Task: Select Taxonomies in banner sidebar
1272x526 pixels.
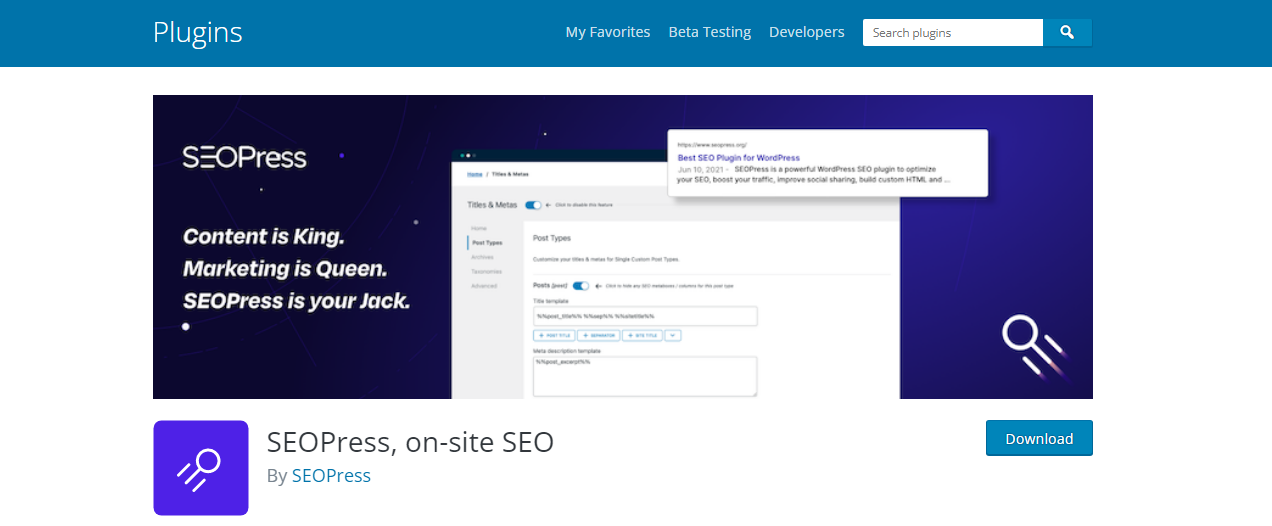Action: point(487,271)
